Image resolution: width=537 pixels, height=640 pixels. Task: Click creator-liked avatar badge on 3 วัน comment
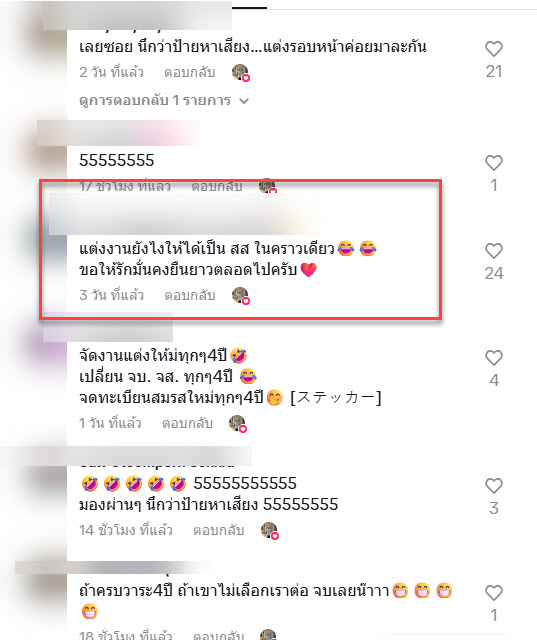point(241,296)
